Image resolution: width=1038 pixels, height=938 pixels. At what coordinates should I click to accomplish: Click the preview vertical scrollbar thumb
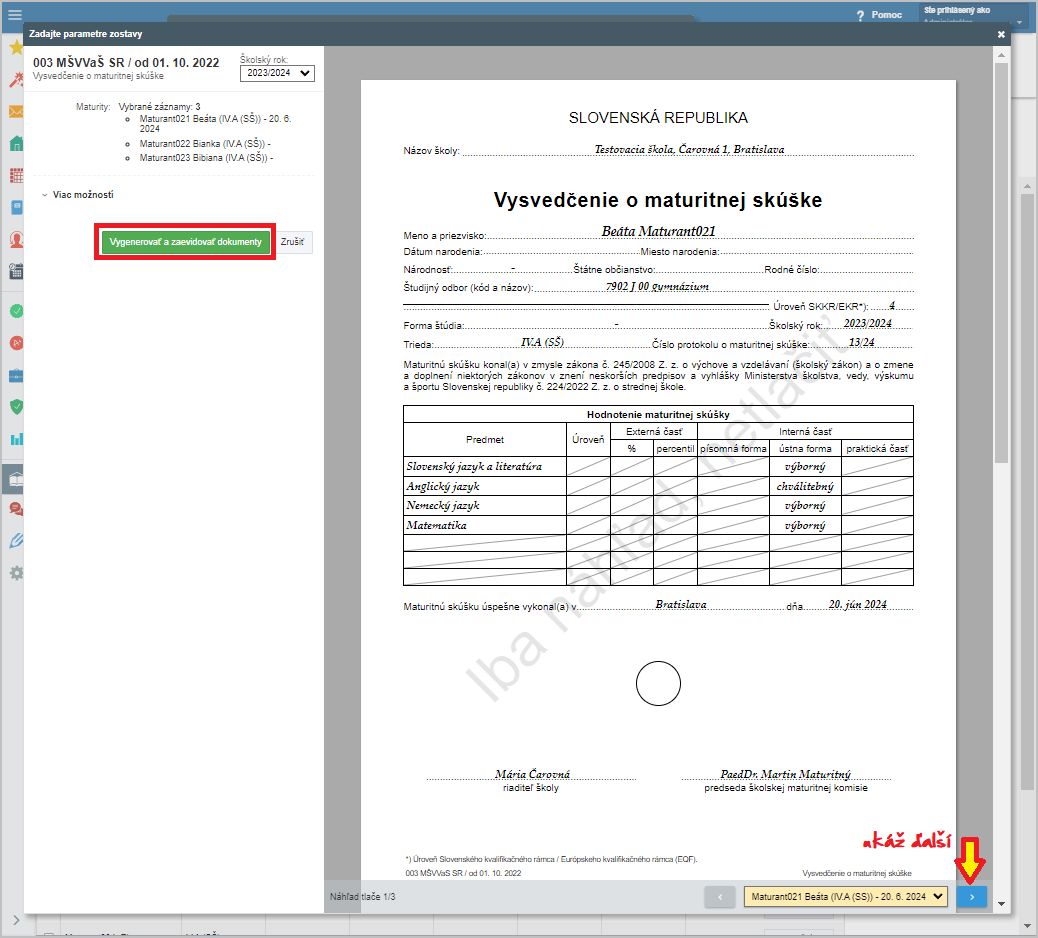pyautogui.click(x=1001, y=263)
